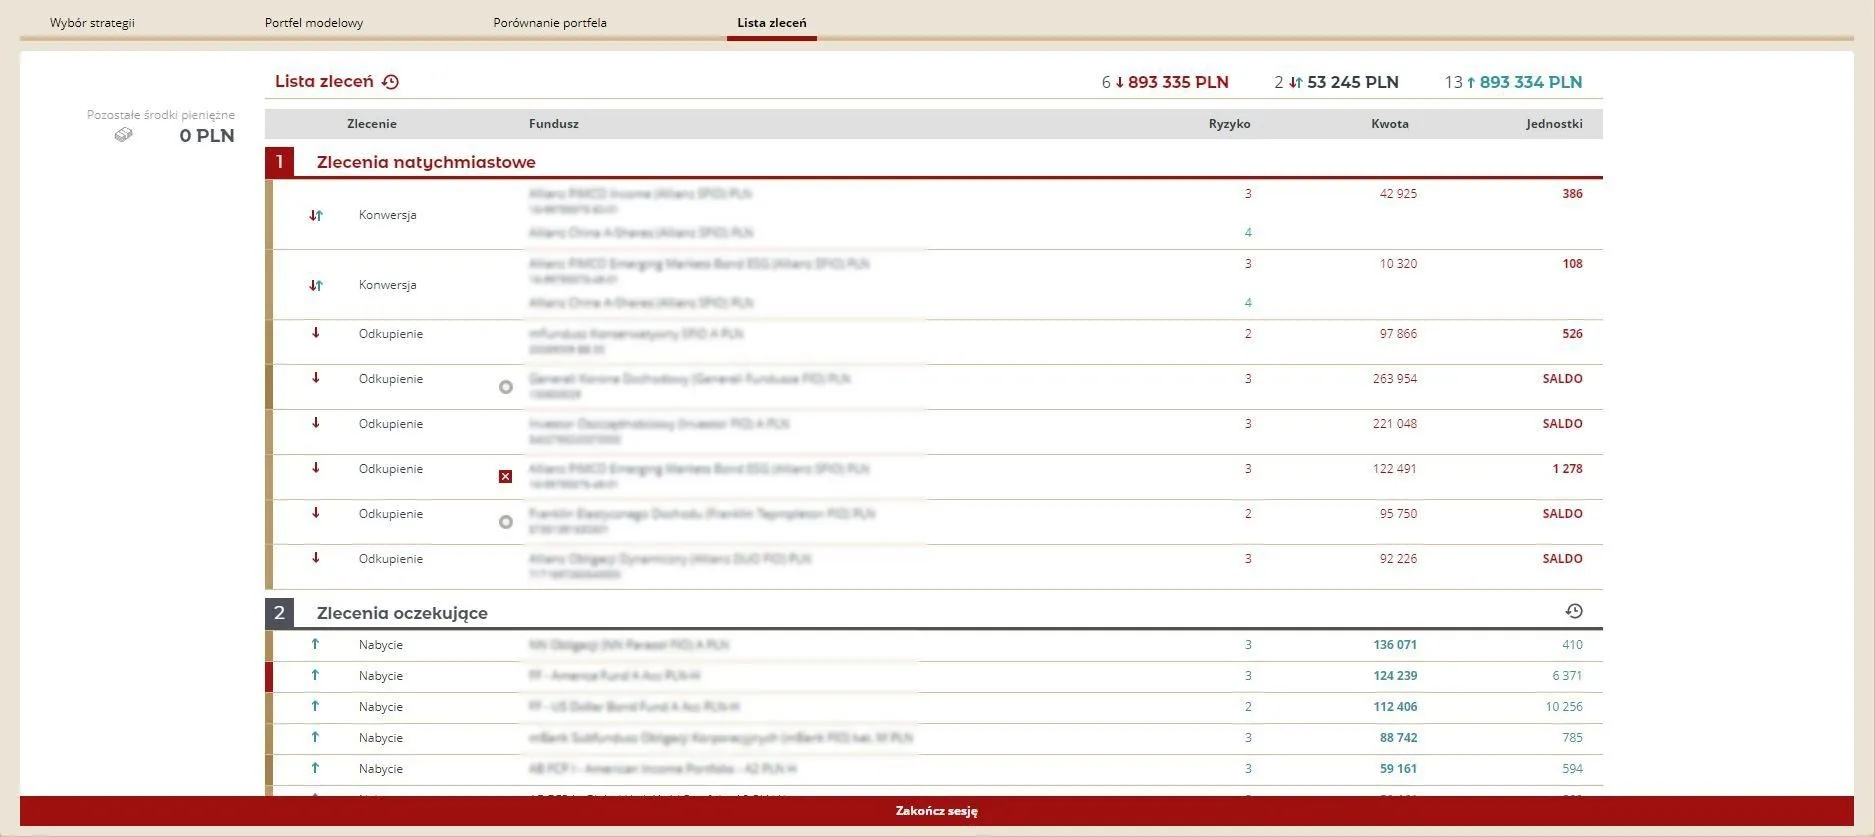Click the units value 526
The image size is (1875, 837).
click(1572, 334)
